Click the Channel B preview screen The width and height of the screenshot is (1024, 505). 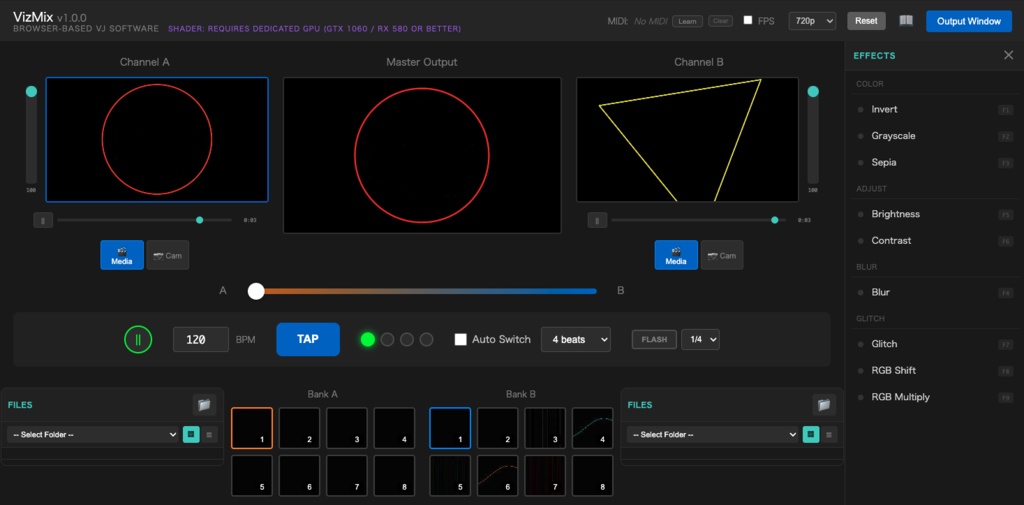click(x=687, y=140)
